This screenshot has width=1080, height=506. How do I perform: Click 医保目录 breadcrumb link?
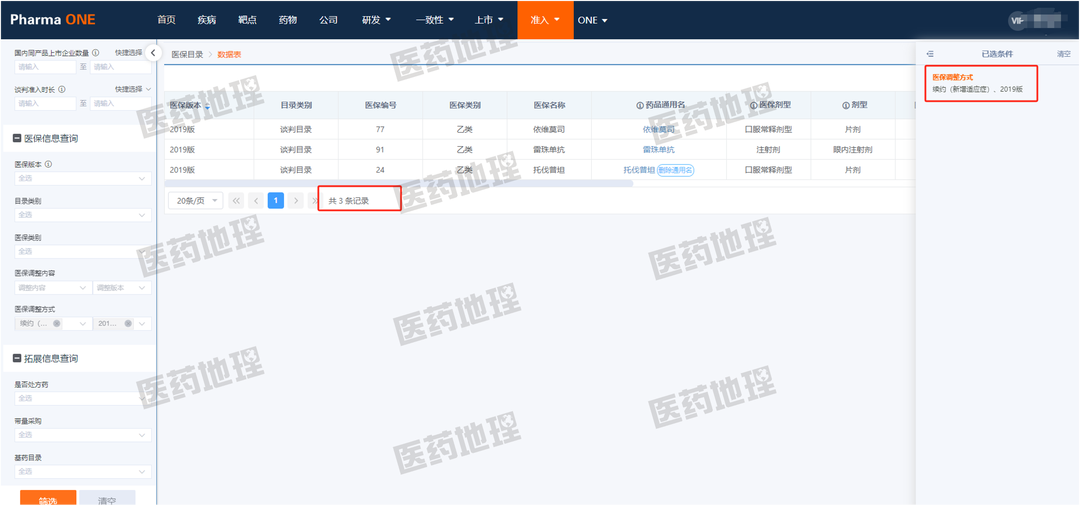(x=187, y=54)
